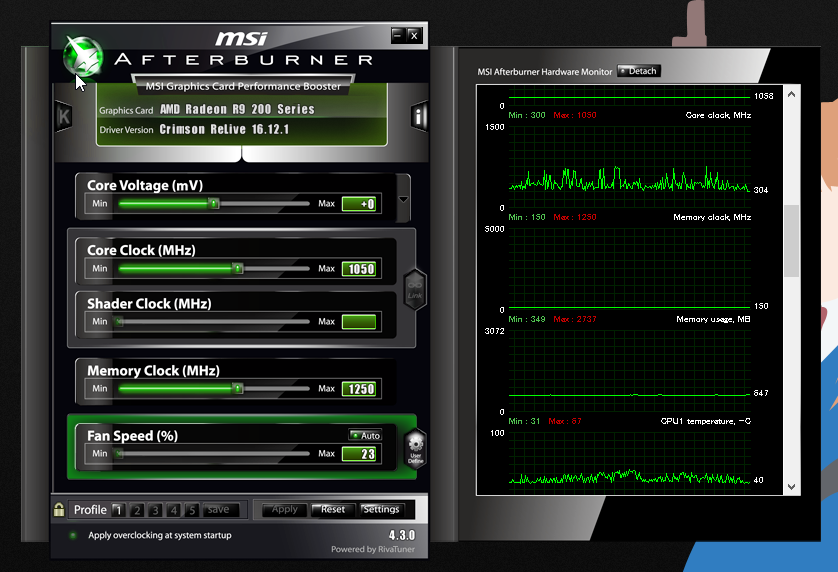The width and height of the screenshot is (838, 572).
Task: Click the profile Save button
Action: (220, 510)
